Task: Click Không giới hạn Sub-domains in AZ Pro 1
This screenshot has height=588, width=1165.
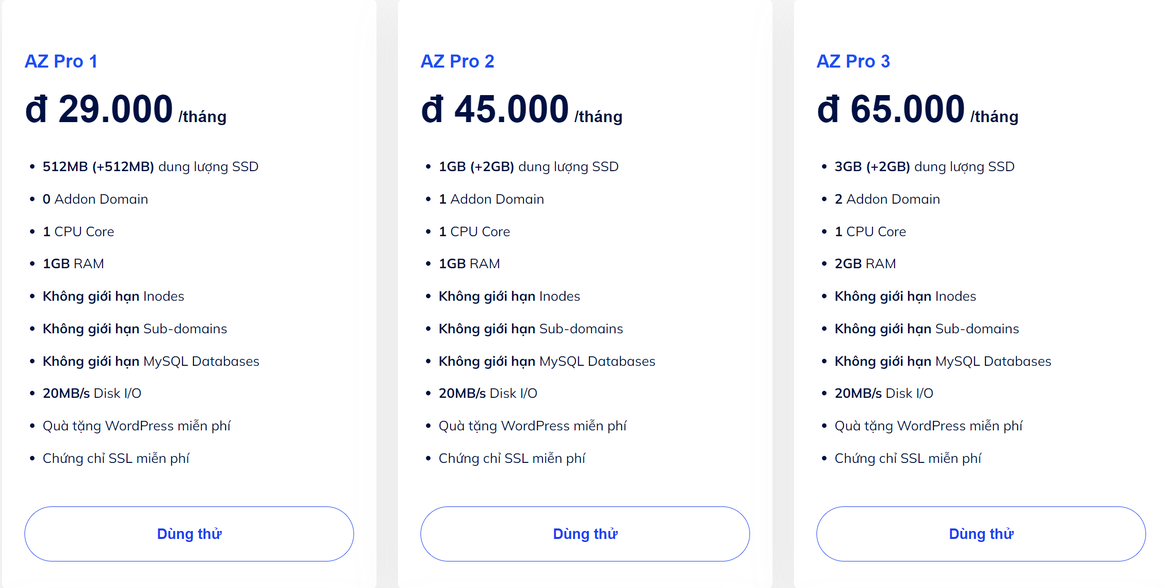Action: point(134,329)
